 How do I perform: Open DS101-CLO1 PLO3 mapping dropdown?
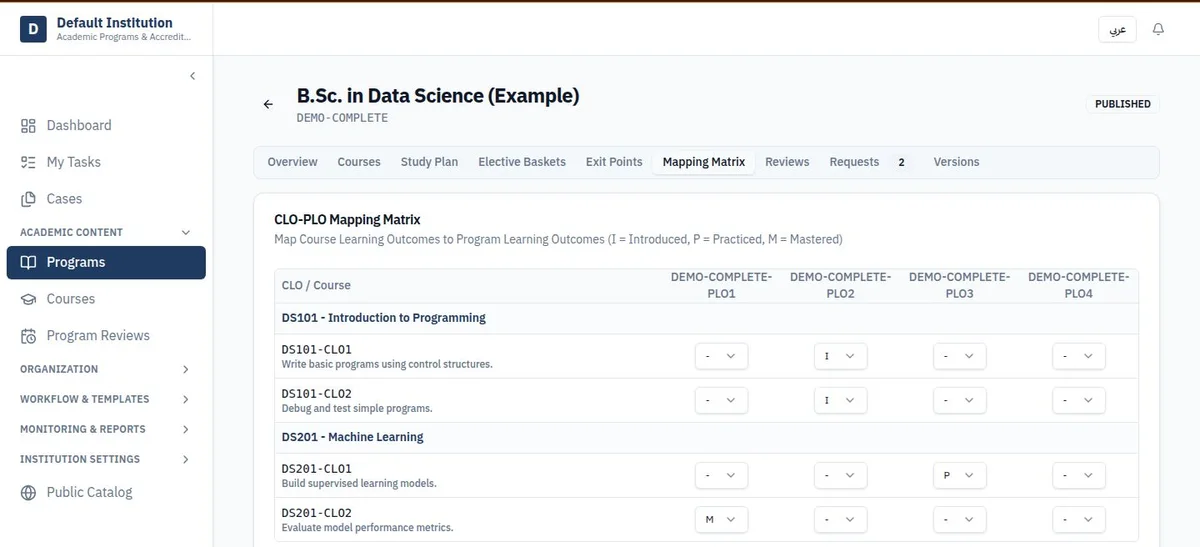click(x=959, y=356)
